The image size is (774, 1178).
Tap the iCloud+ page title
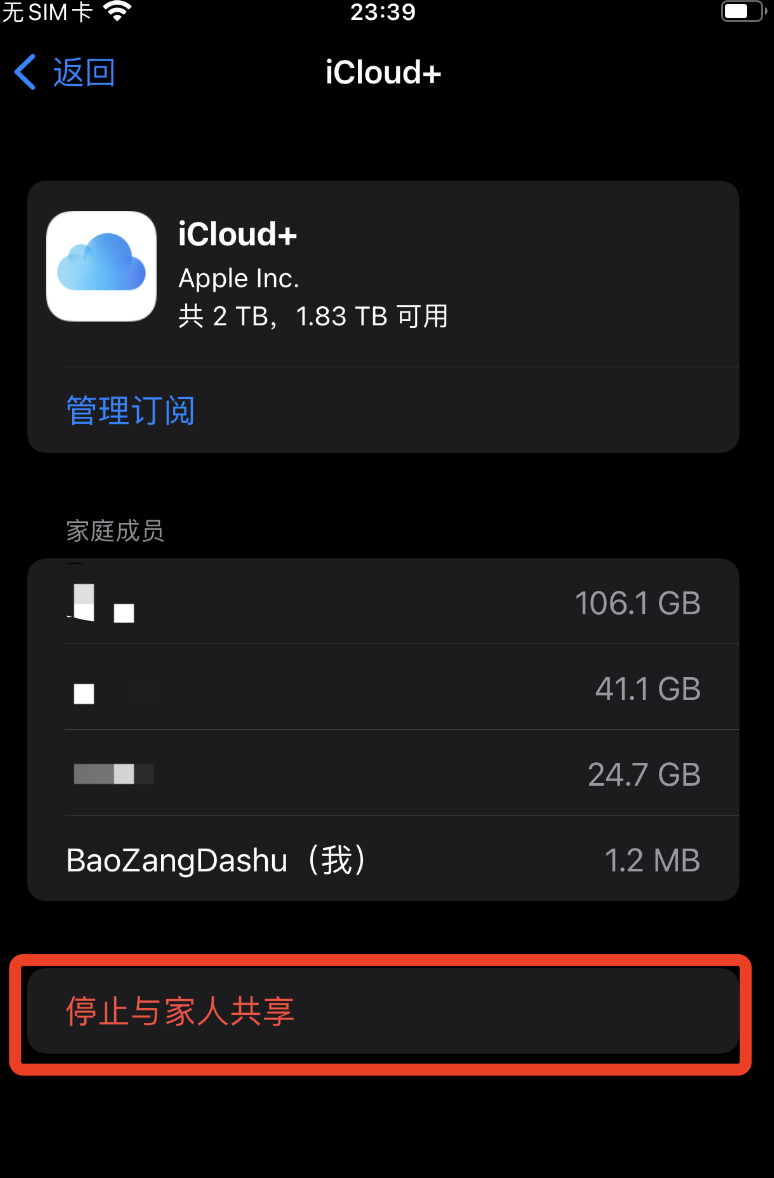(x=383, y=73)
